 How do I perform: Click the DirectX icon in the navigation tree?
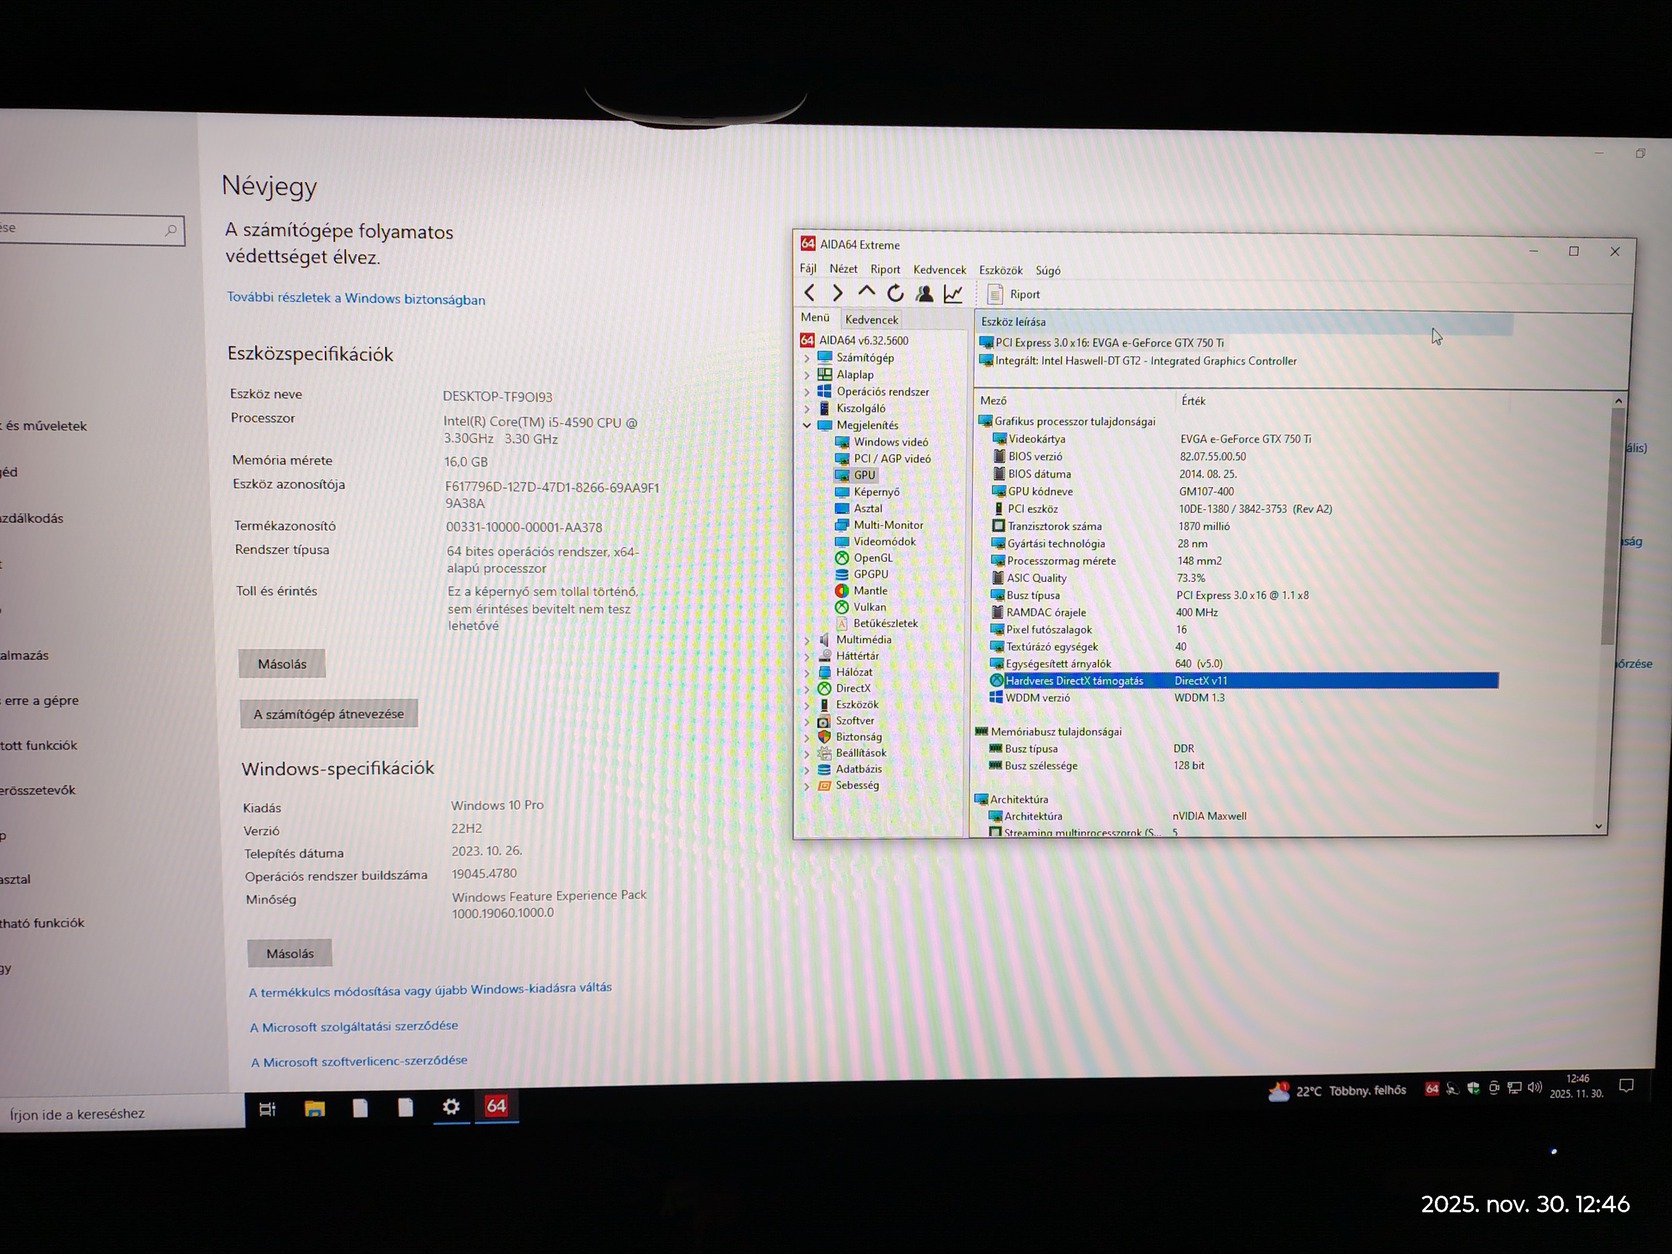point(824,688)
